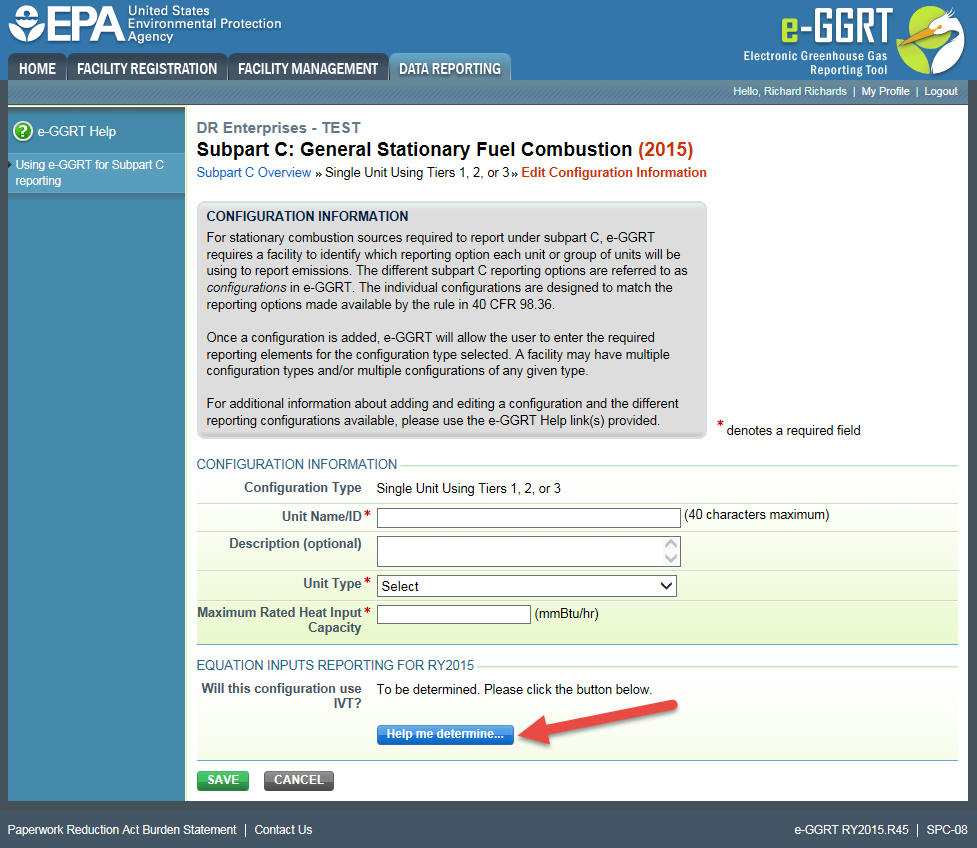Viewport: 977px width, 848px height.
Task: Click the Description scroll down arrow
Action: [x=671, y=558]
